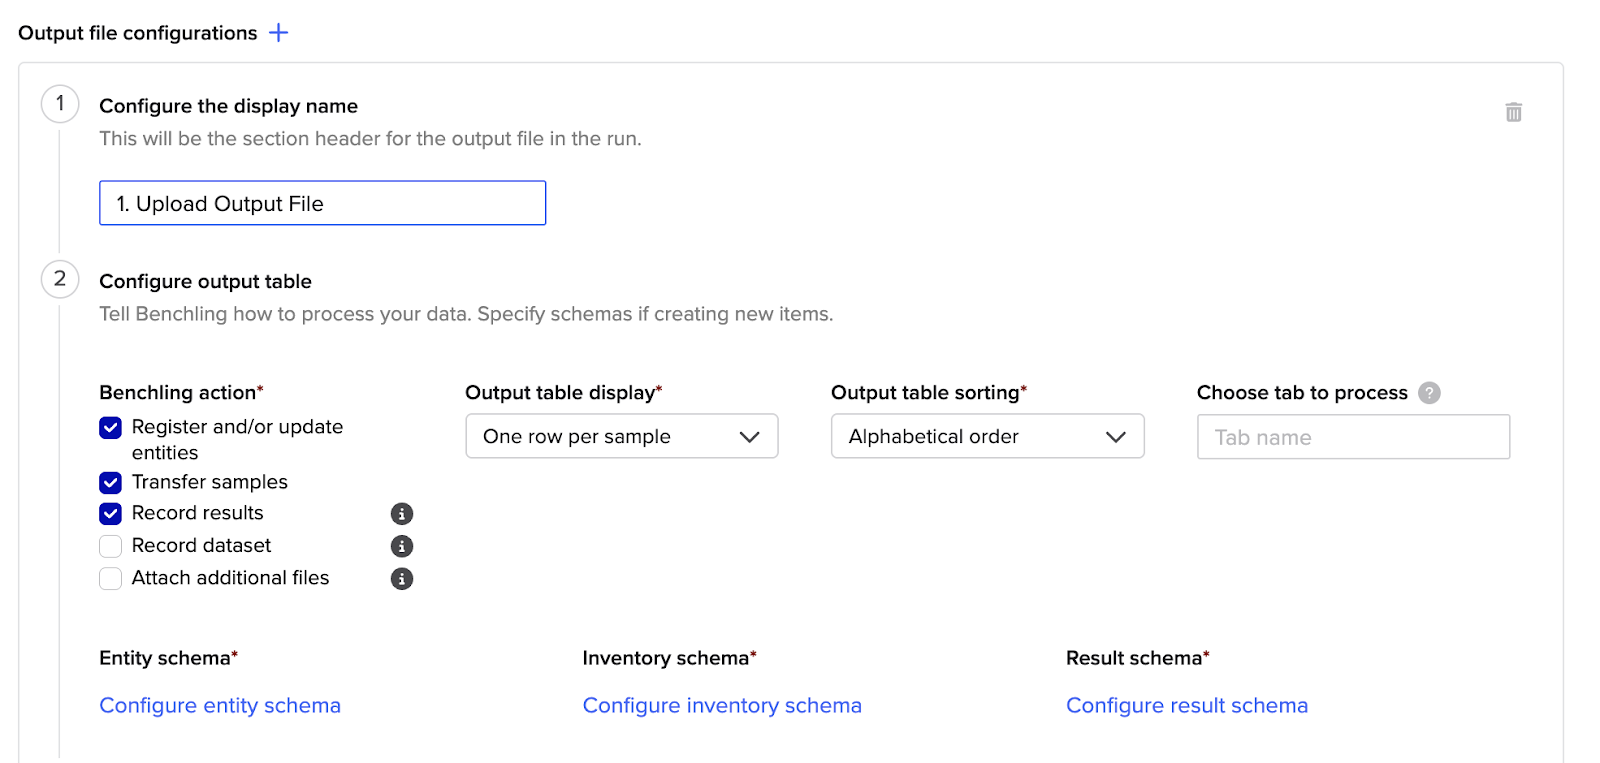
Task: Show info icon for Record dataset
Action: click(x=402, y=546)
